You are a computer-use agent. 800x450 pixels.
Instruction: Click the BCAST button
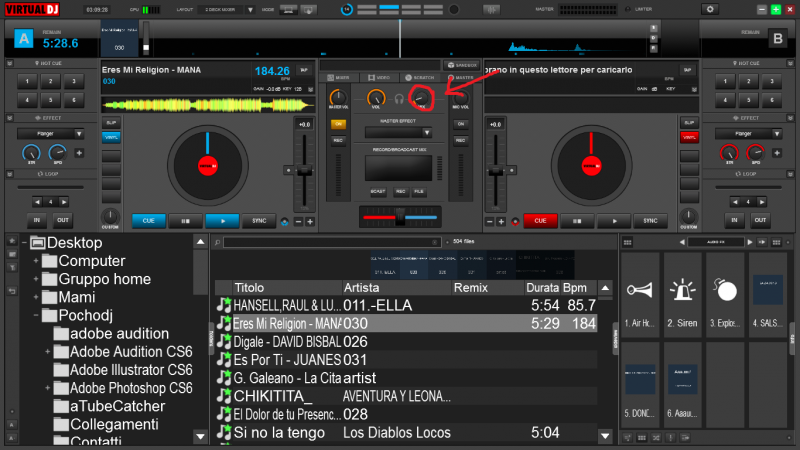click(378, 191)
